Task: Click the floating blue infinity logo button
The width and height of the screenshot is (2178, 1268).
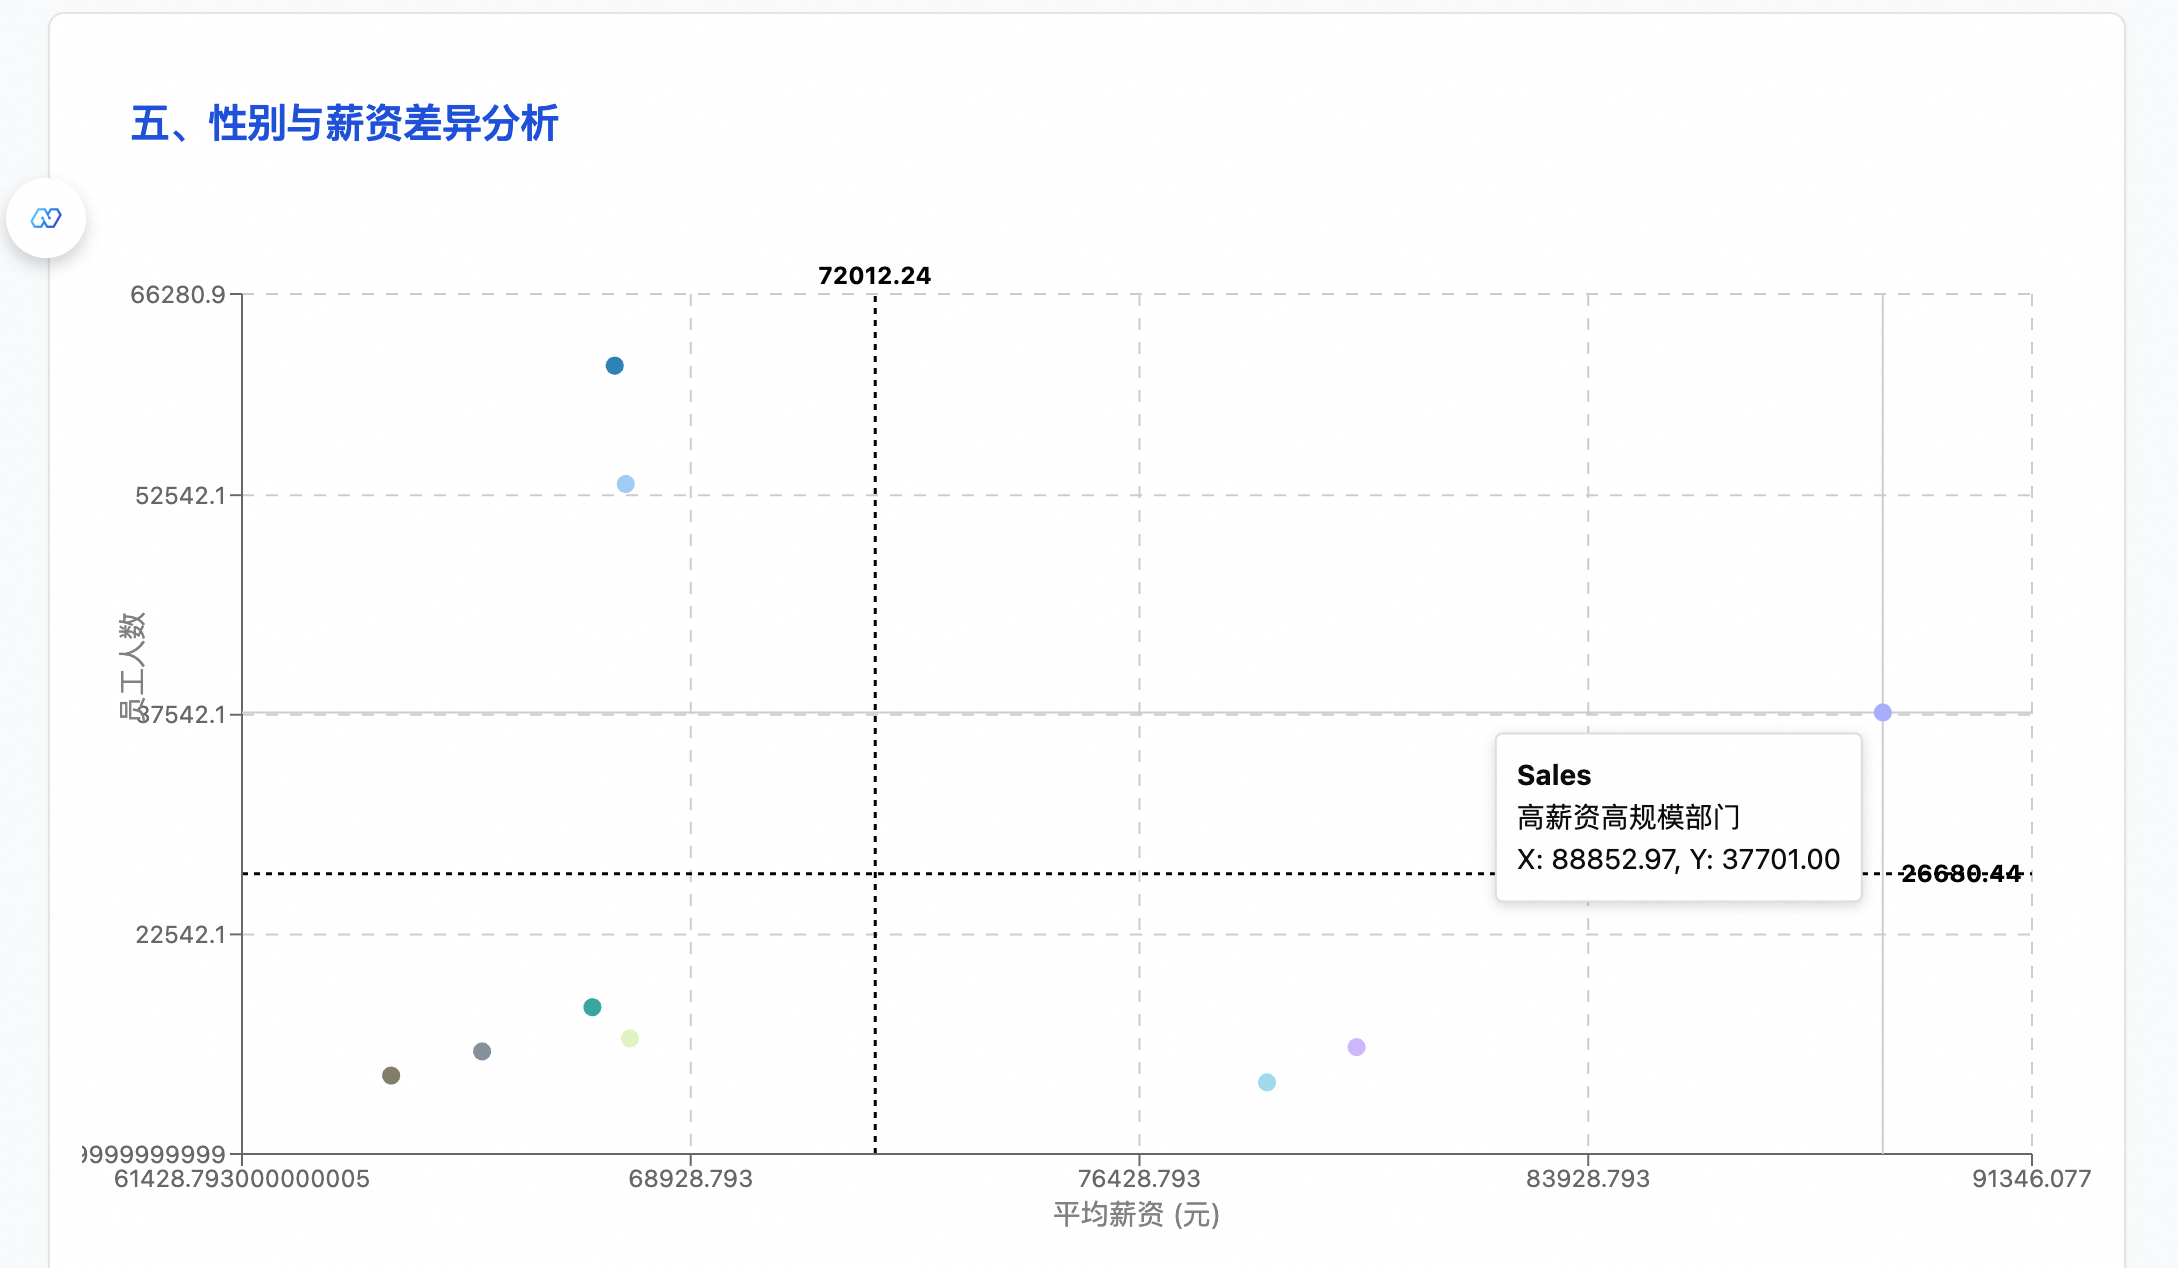Action: (x=46, y=218)
